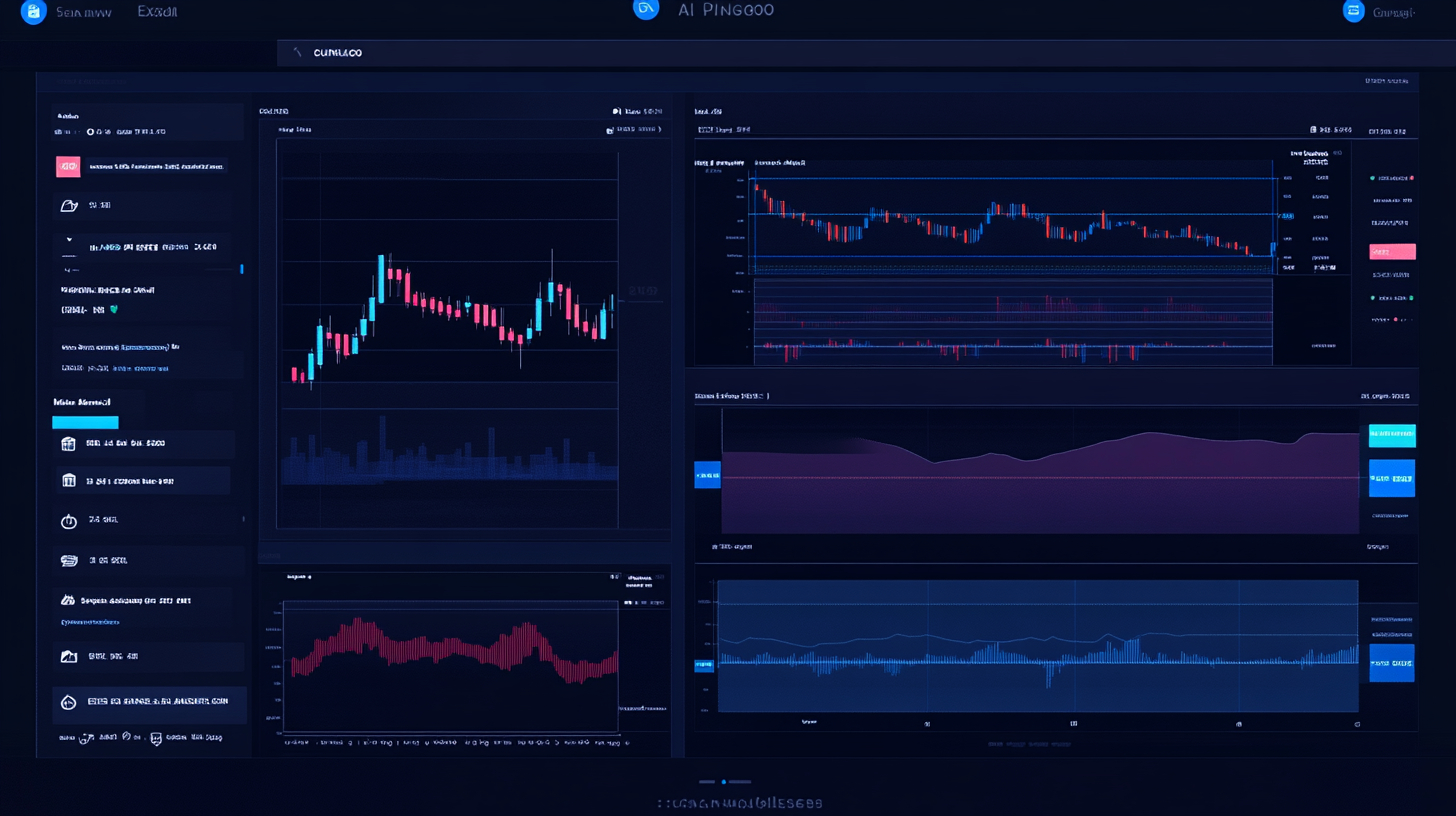Open the user profile menu at top right
1456x816 pixels.
[x=1355, y=11]
